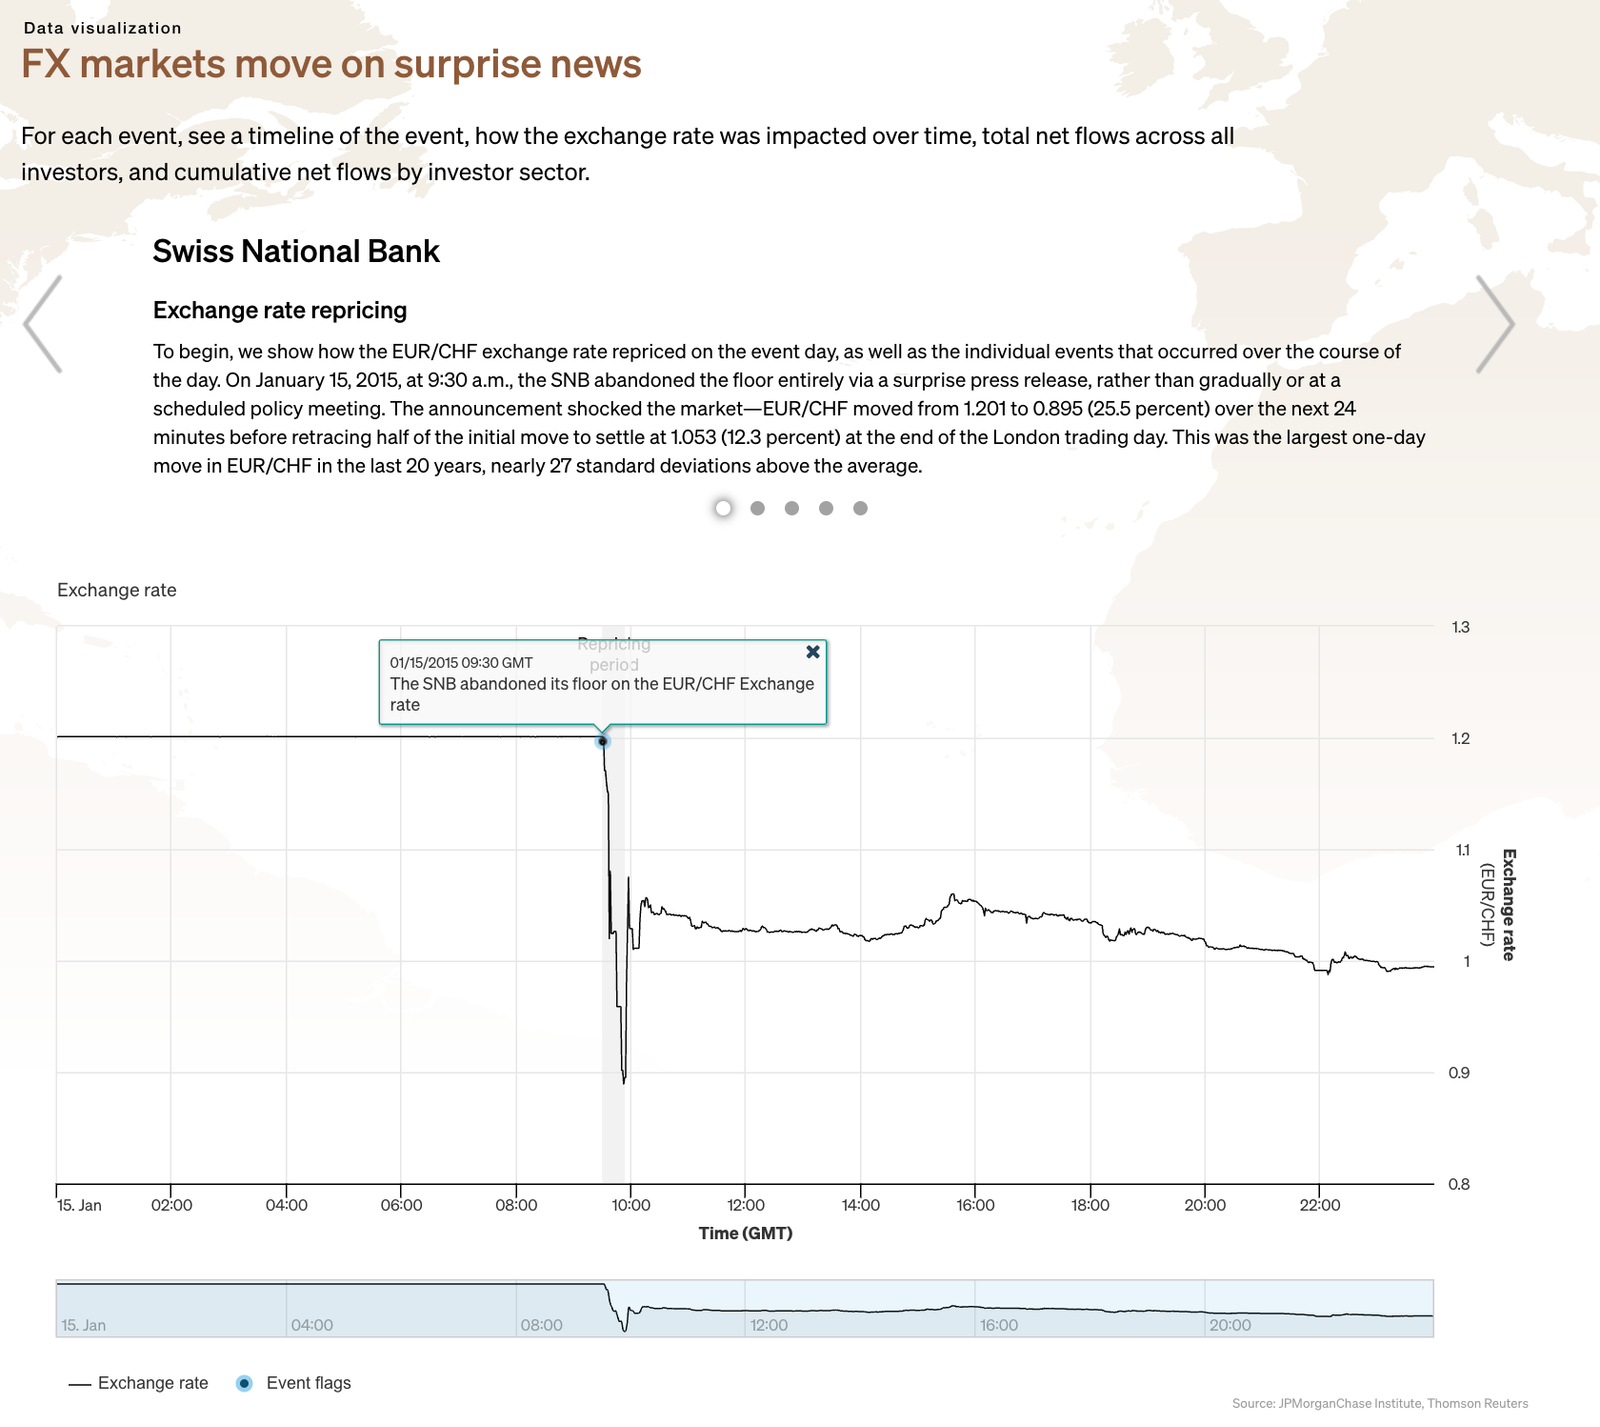Click the navigator mini chart at 04:00

click(x=287, y=1308)
